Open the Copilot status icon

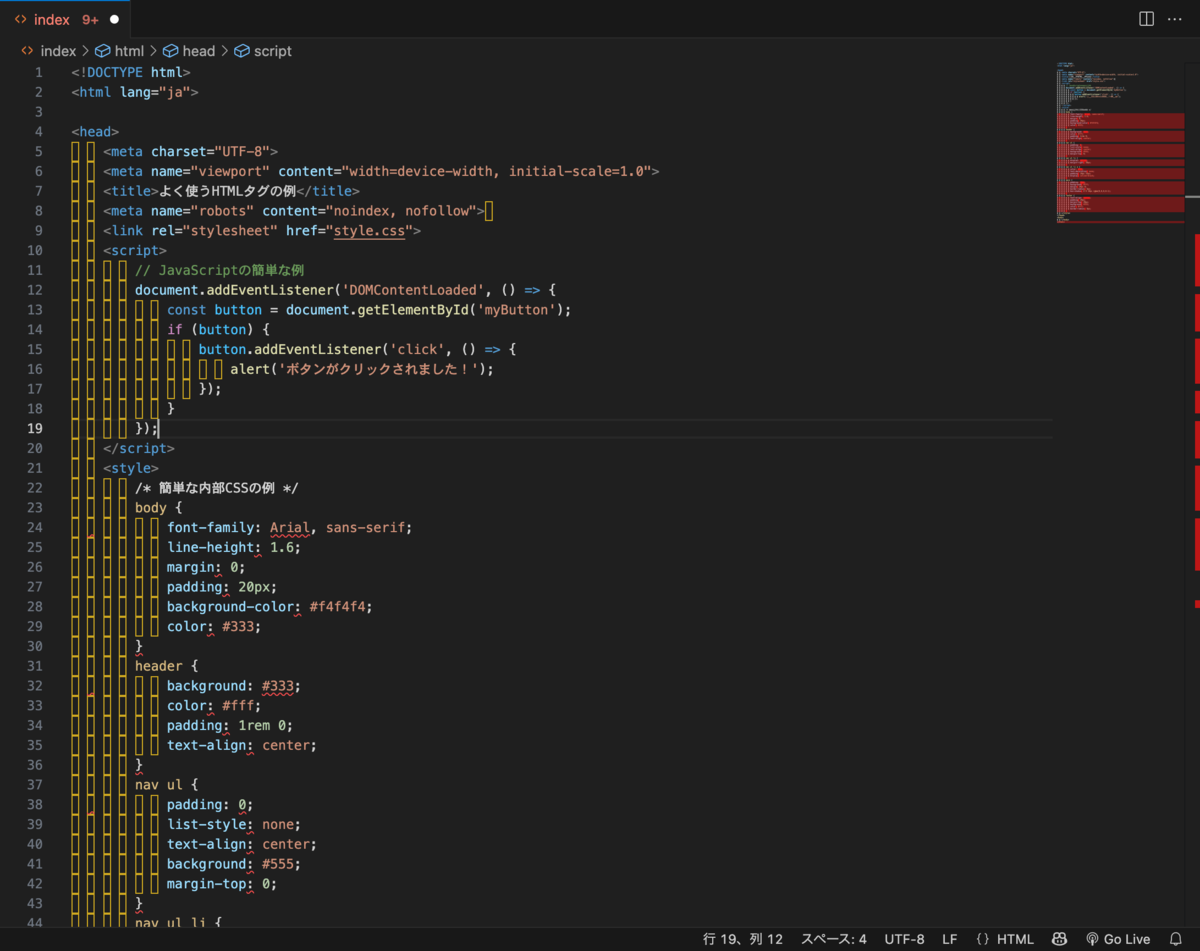coord(1059,939)
